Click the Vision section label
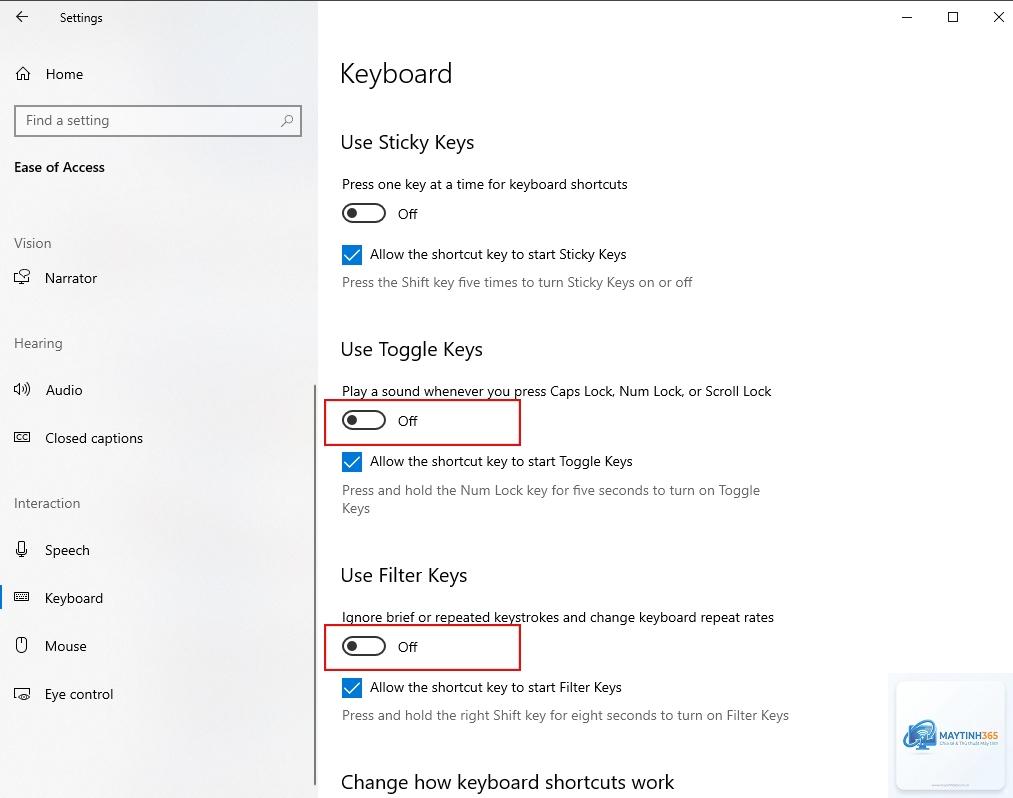Image resolution: width=1013 pixels, height=798 pixels. (x=32, y=243)
